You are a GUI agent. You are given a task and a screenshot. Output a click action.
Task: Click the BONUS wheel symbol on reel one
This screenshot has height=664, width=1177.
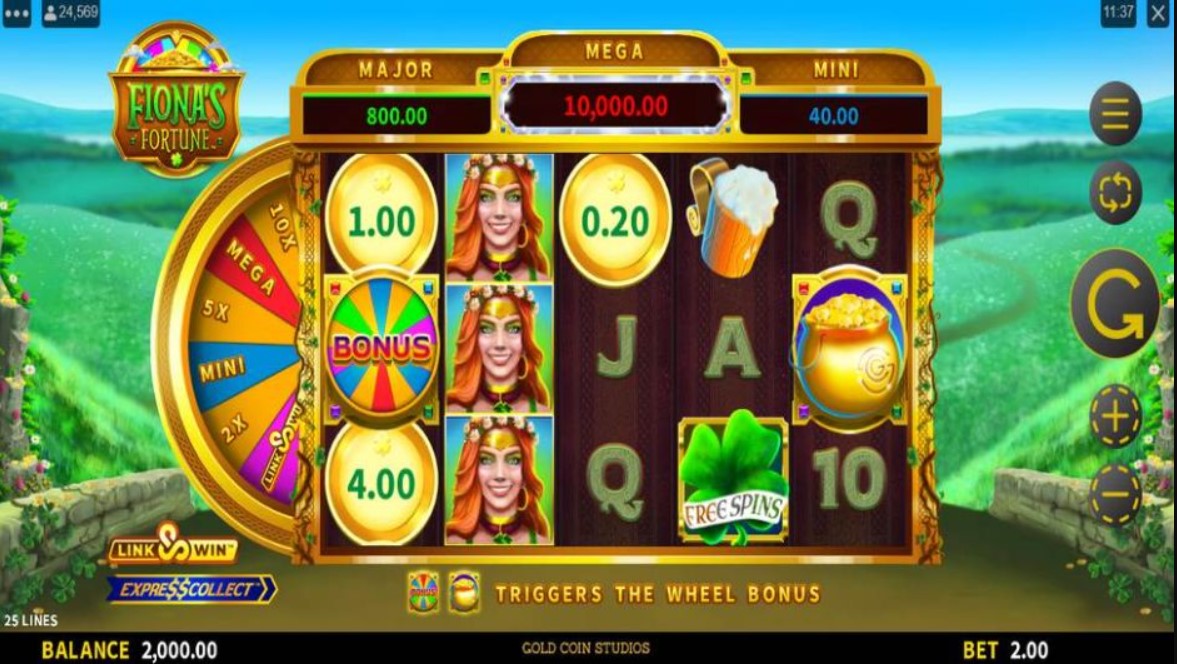381,348
